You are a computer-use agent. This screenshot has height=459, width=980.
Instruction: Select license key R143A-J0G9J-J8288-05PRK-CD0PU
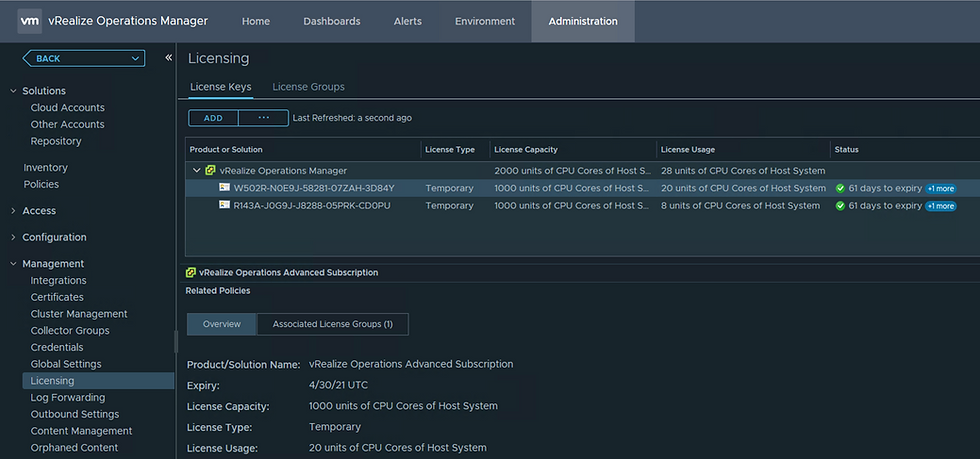click(x=312, y=206)
